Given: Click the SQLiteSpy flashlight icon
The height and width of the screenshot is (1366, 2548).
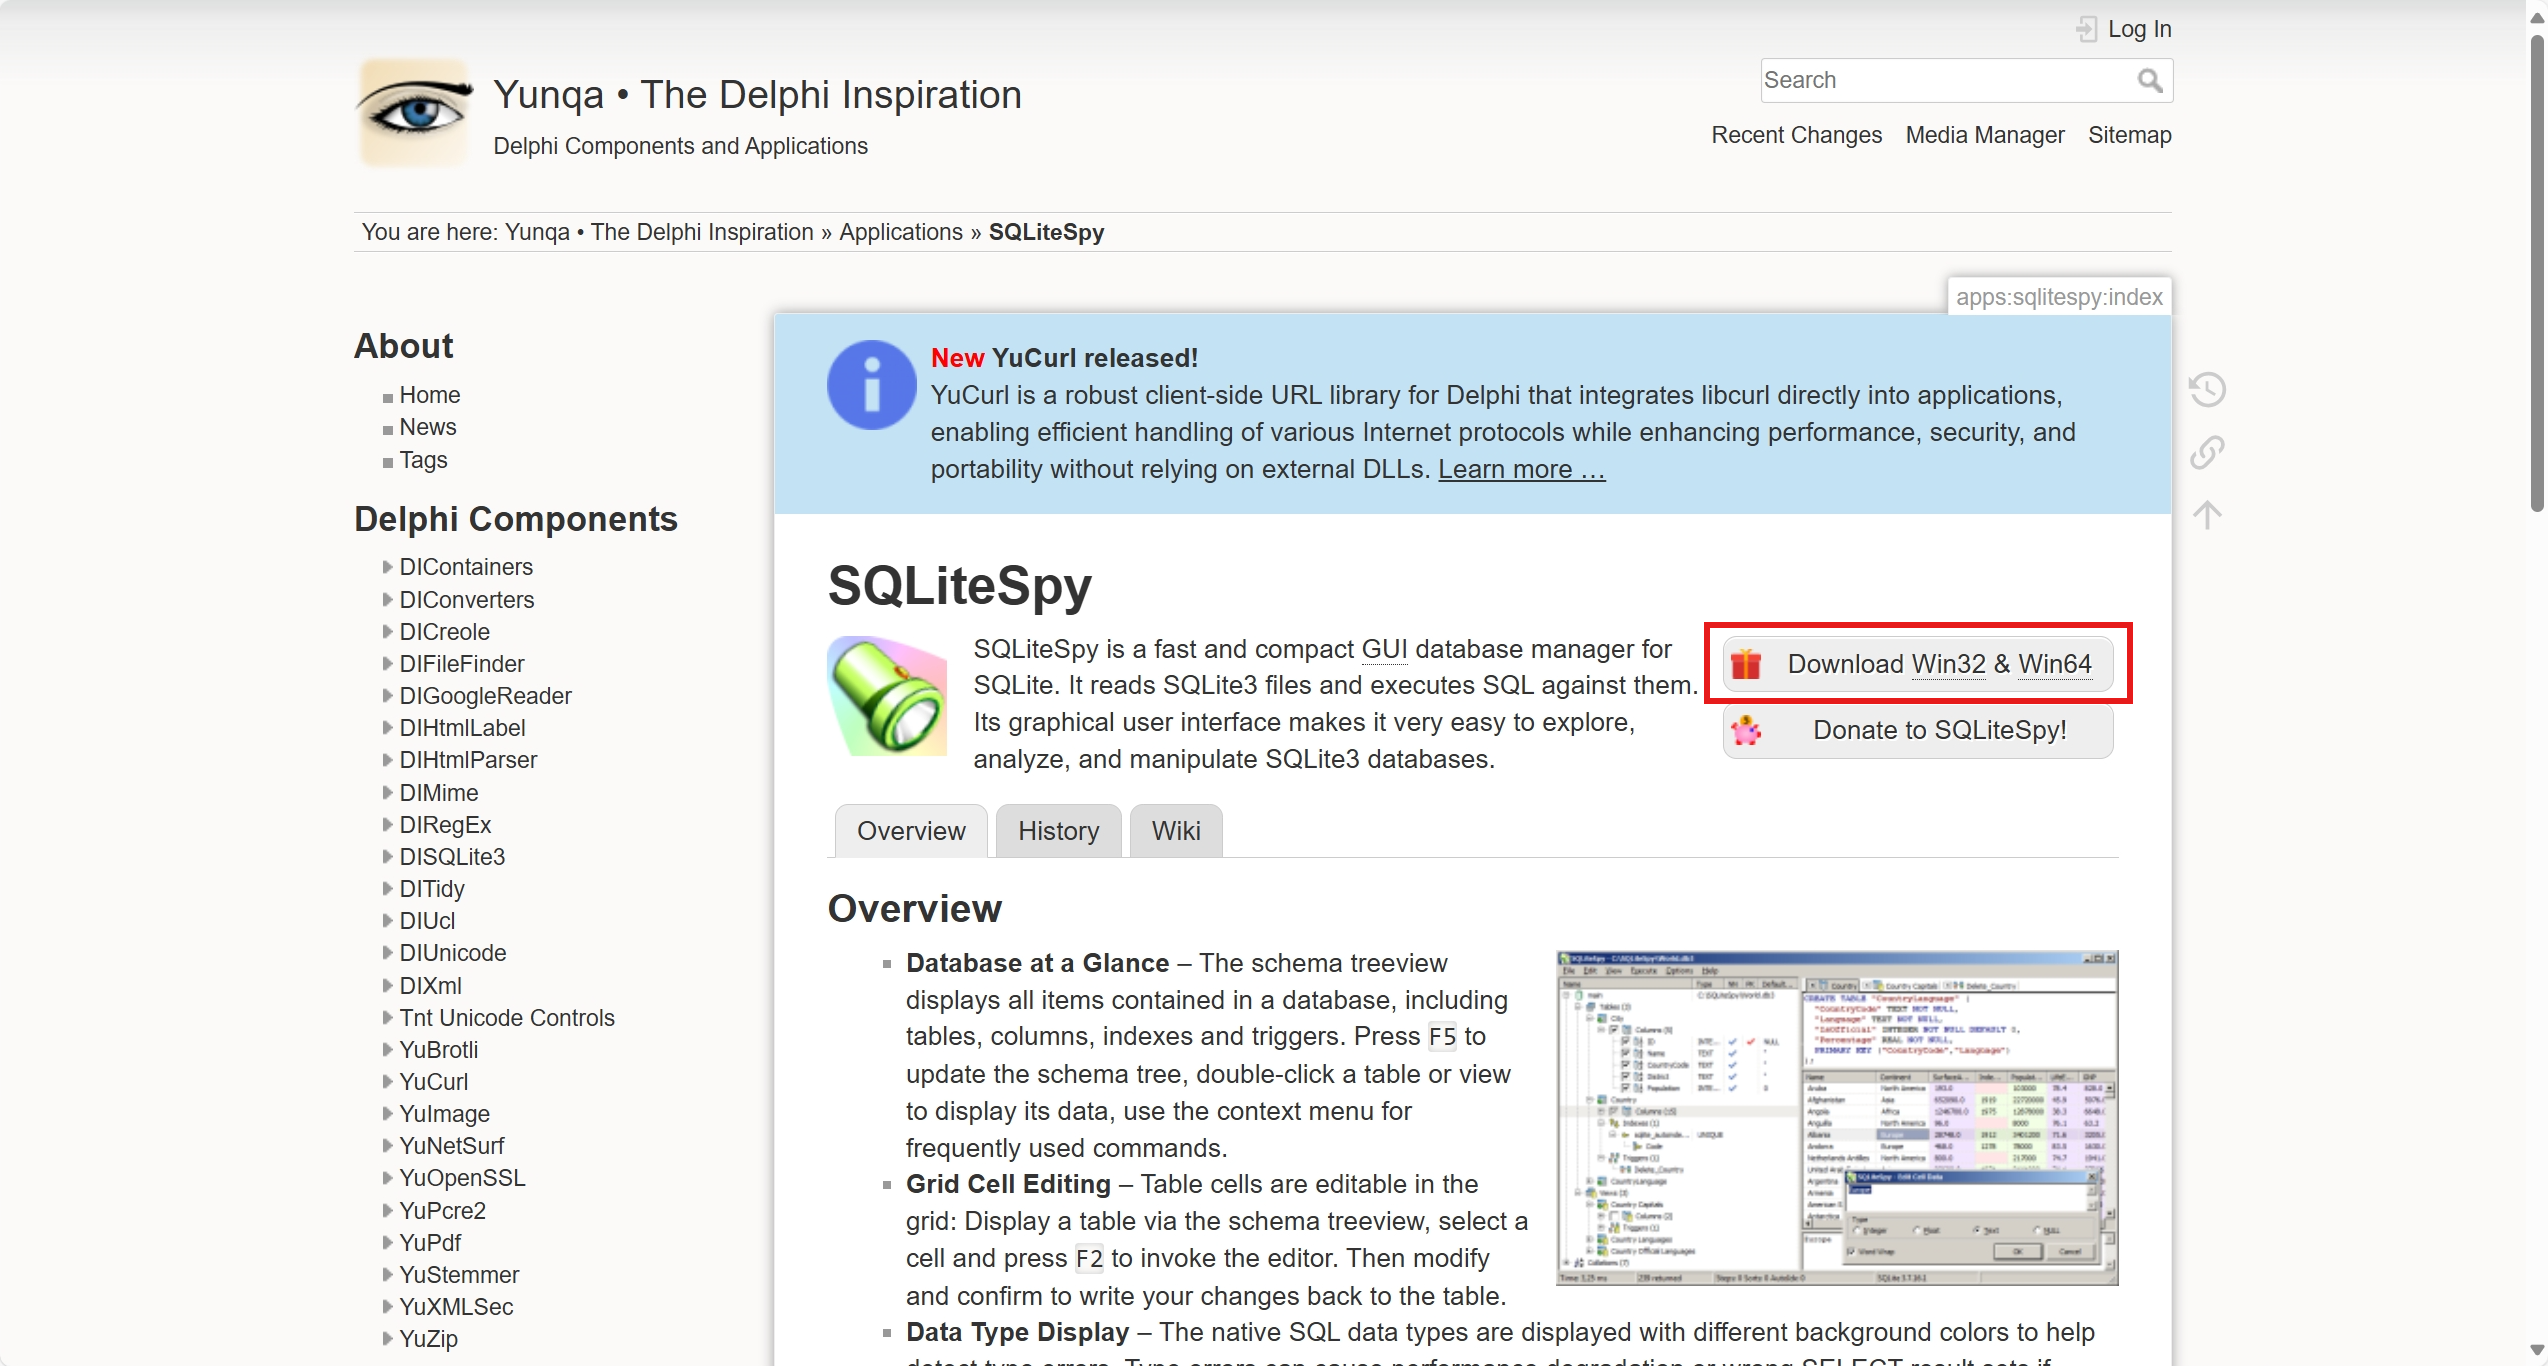Looking at the screenshot, I should (x=887, y=697).
